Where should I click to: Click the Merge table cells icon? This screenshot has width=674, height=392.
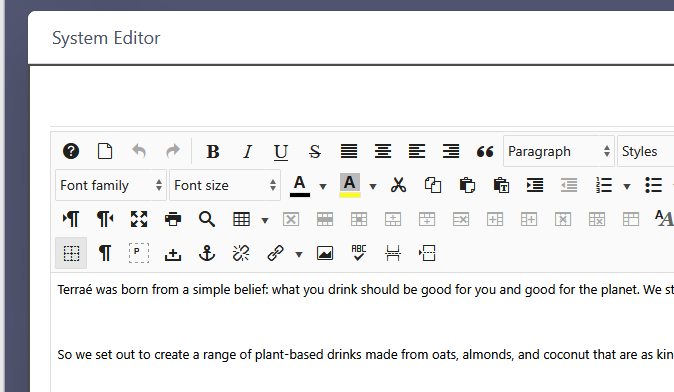point(631,219)
